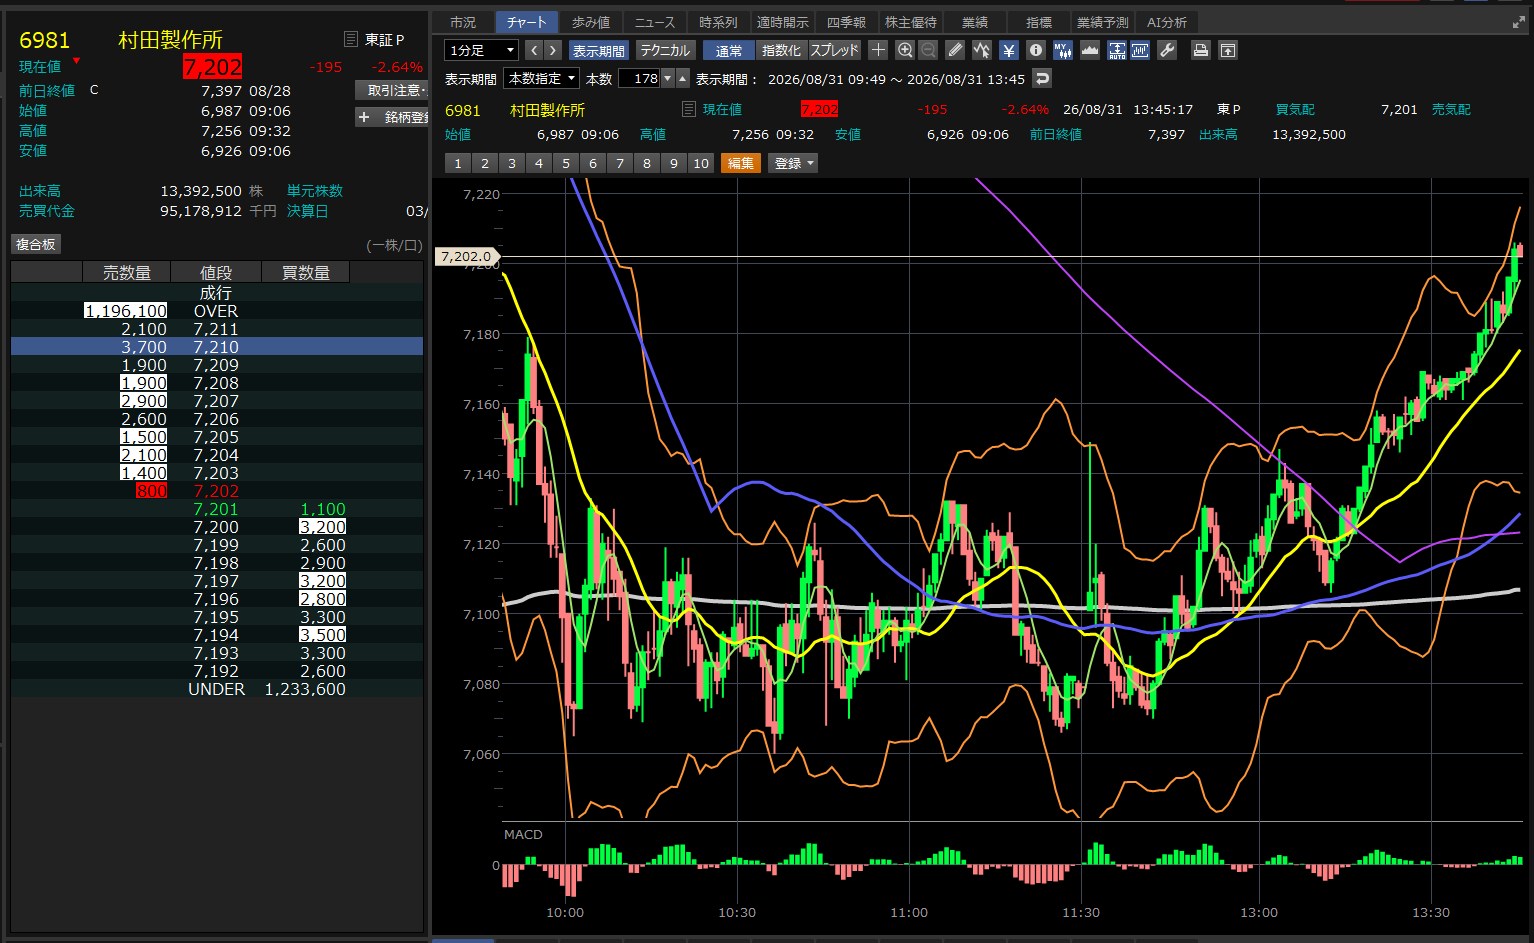Open the 本数指定 period dropdown
Screen dimensions: 1534x943
coord(541,78)
